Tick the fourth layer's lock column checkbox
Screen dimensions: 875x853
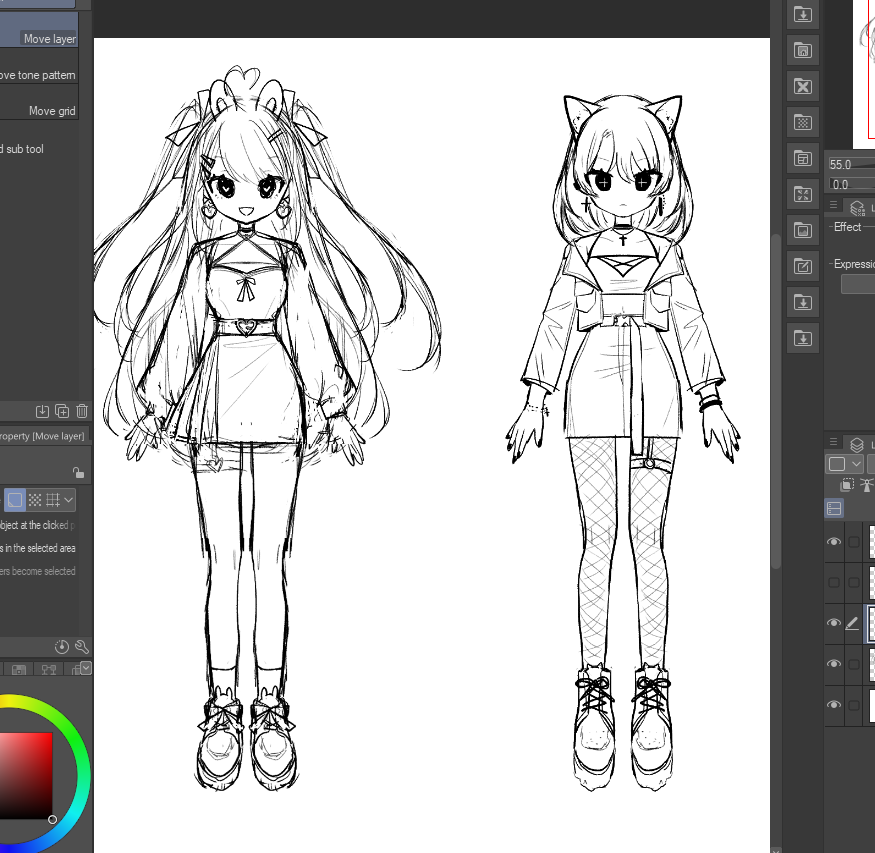pos(854,664)
